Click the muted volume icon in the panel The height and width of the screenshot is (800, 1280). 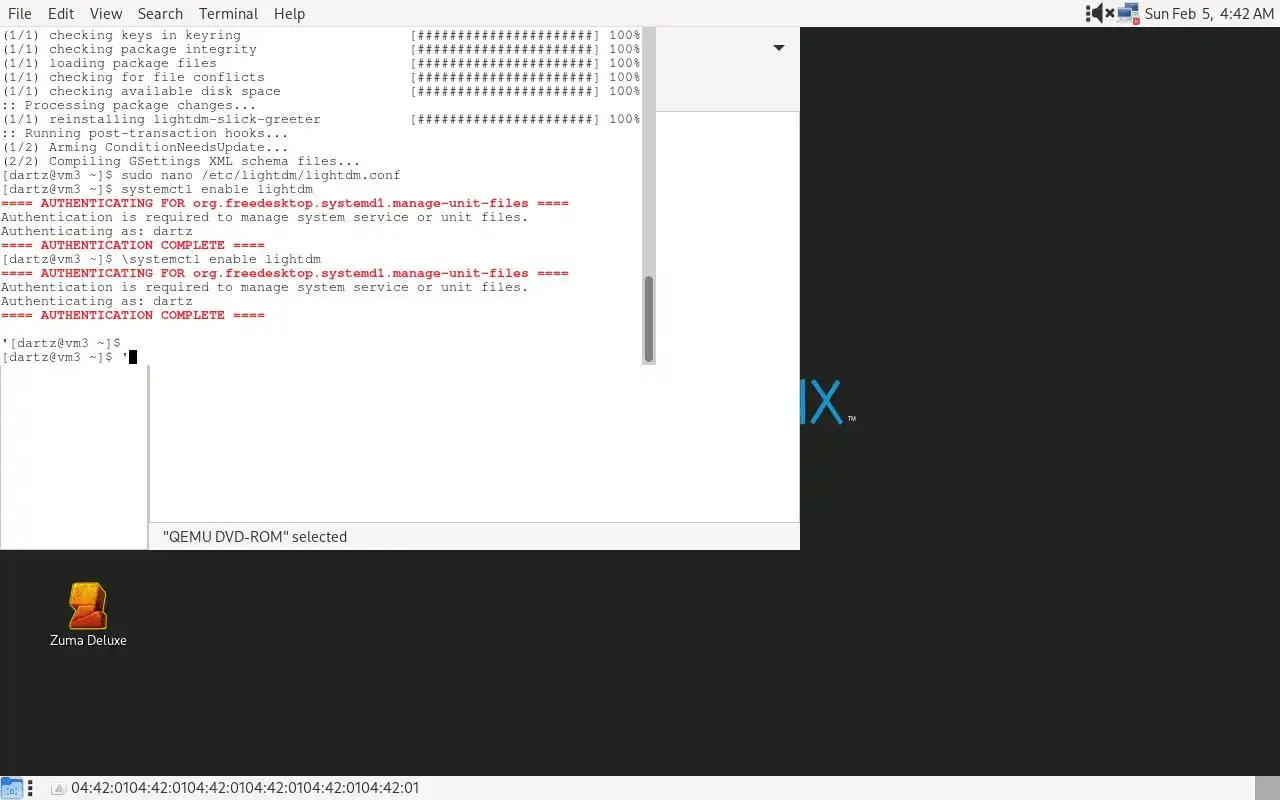point(1103,13)
